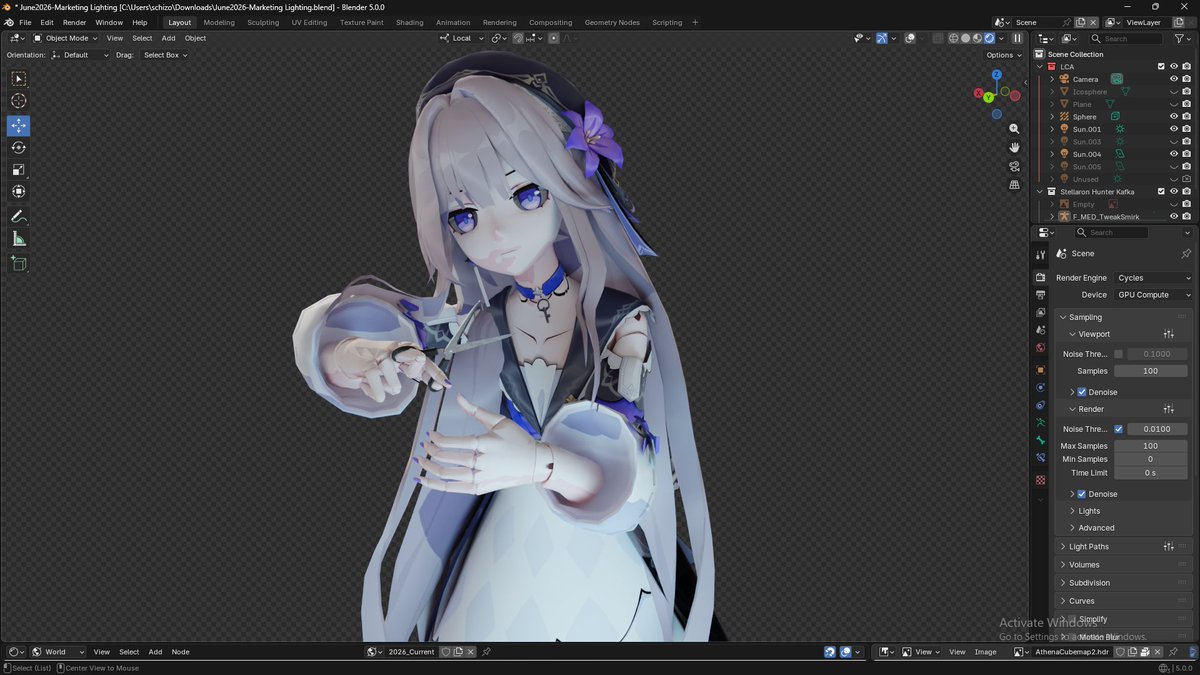1200x675 pixels.
Task: Click the Pan view hand icon
Action: pyautogui.click(x=1014, y=148)
